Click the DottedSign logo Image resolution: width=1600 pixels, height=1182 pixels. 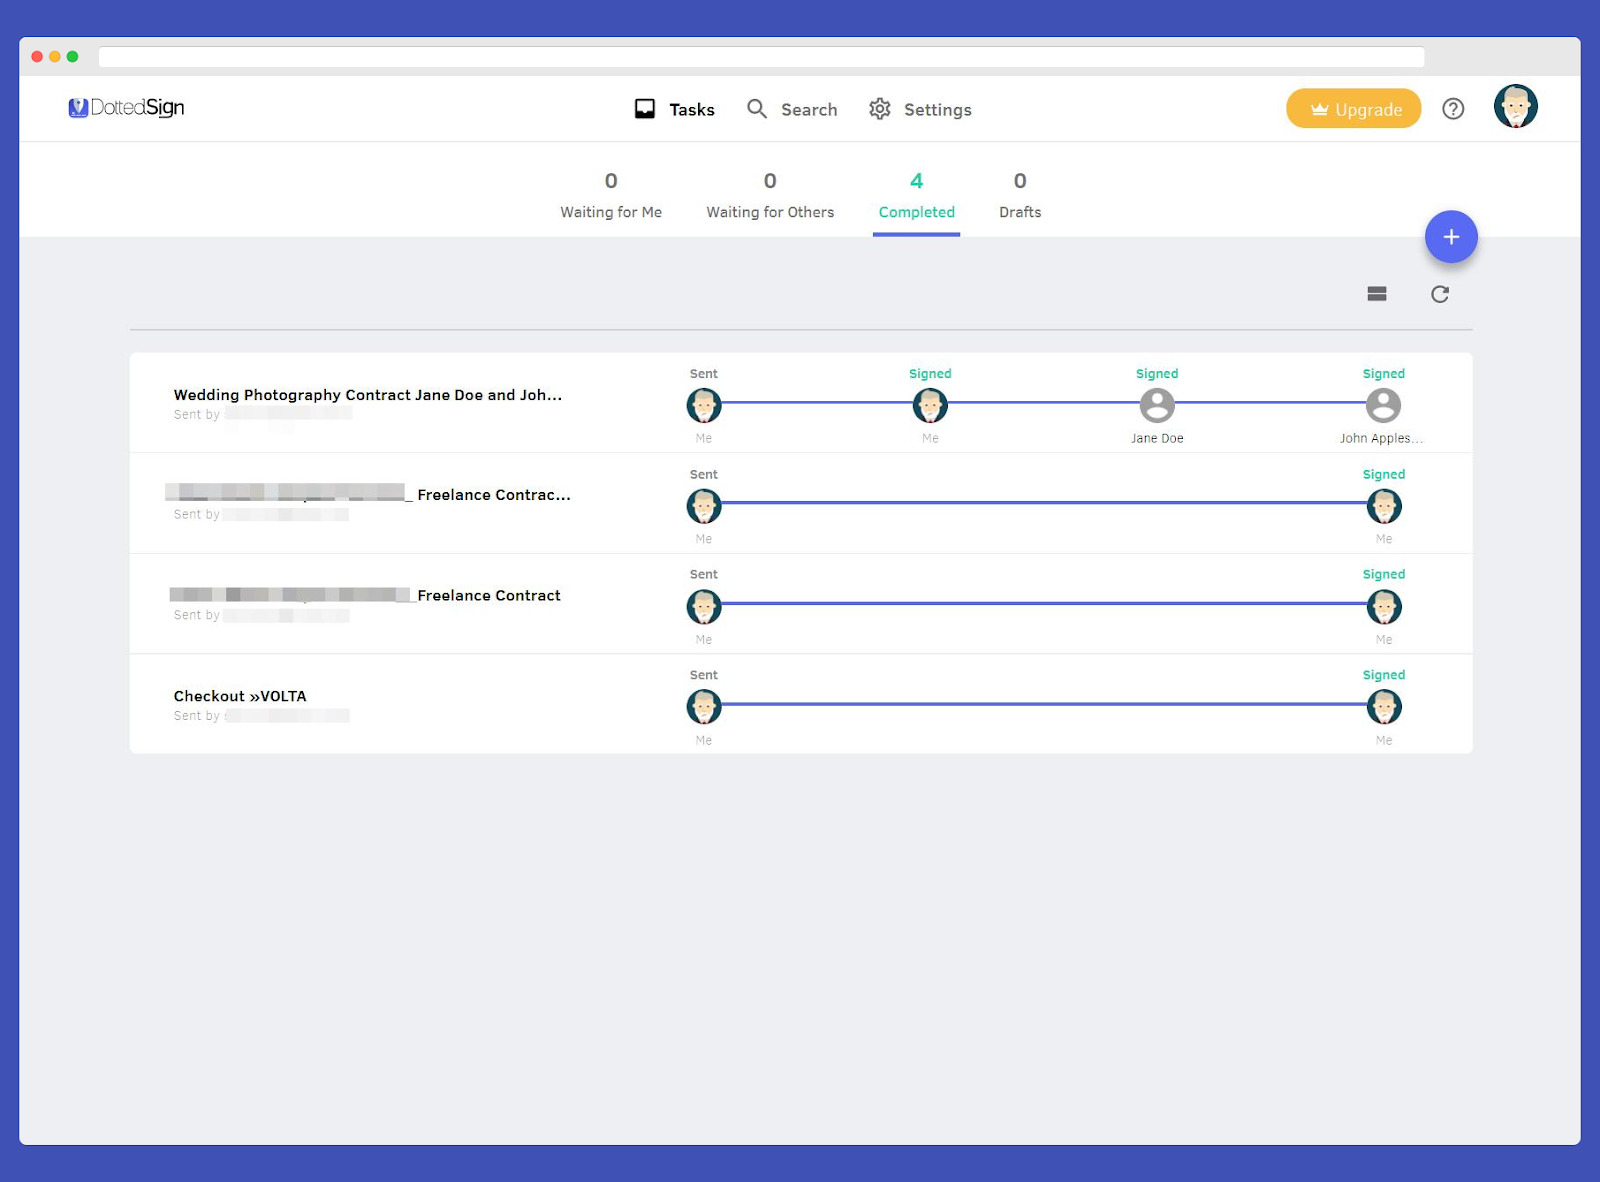tap(126, 108)
